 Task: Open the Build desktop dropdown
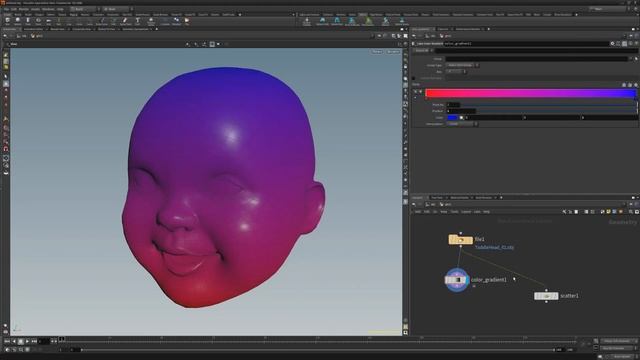pyautogui.click(x=85, y=9)
